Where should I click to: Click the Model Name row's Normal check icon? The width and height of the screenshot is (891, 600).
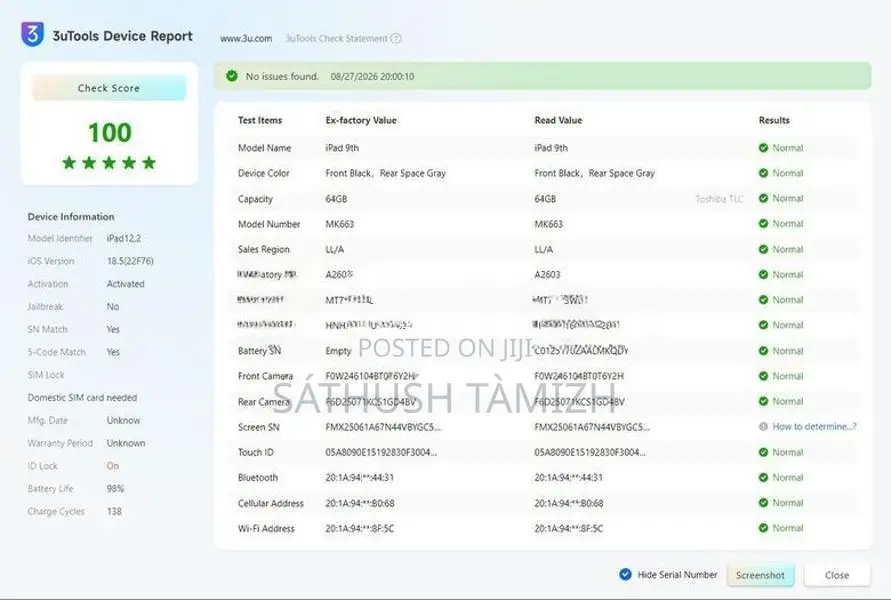point(763,148)
